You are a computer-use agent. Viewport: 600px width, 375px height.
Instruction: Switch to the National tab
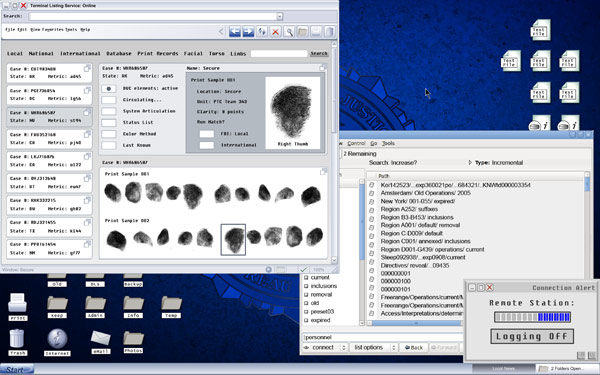[41, 54]
